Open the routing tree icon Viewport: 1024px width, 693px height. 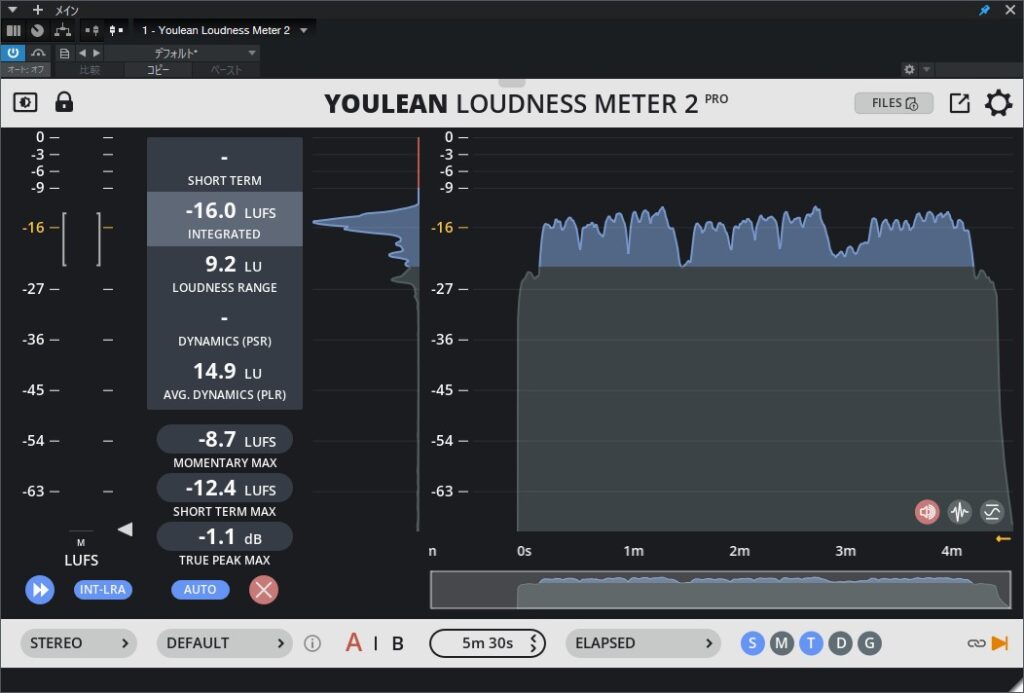click(x=63, y=30)
